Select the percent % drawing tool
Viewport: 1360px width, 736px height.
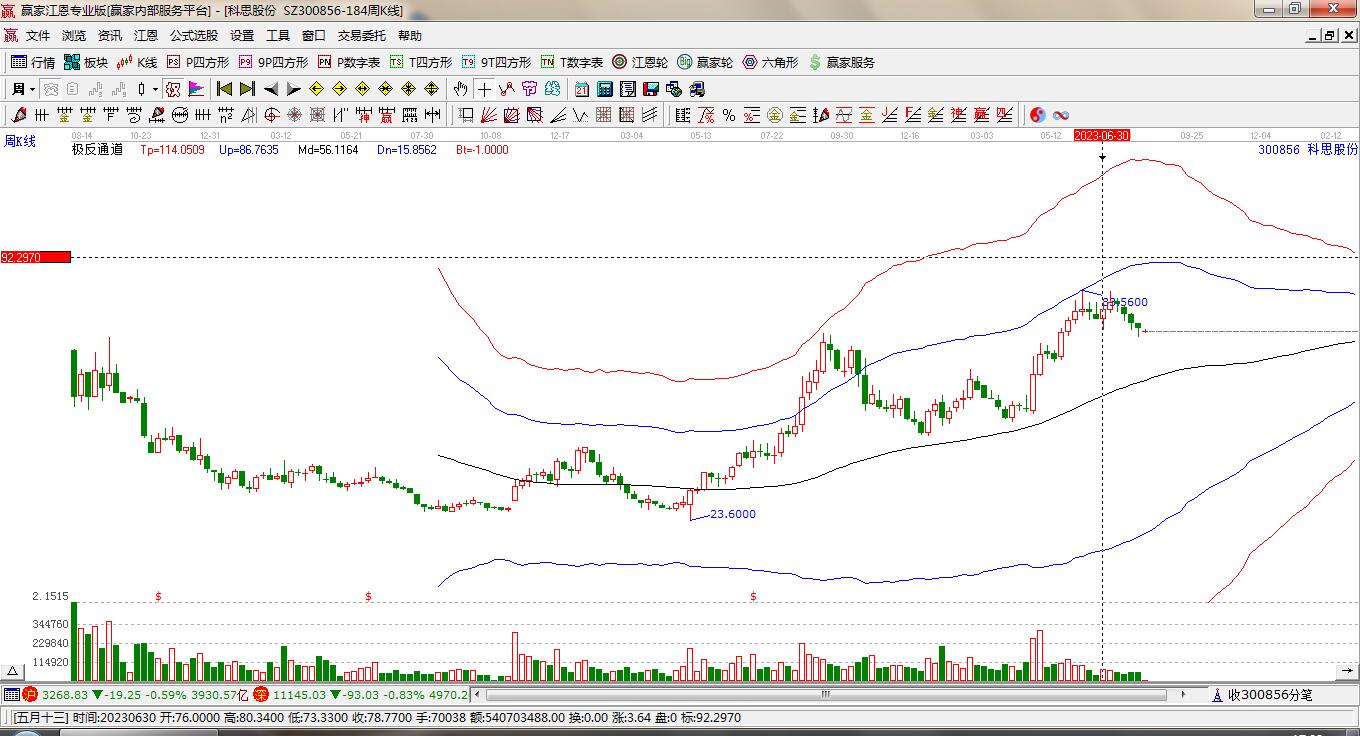(x=729, y=115)
